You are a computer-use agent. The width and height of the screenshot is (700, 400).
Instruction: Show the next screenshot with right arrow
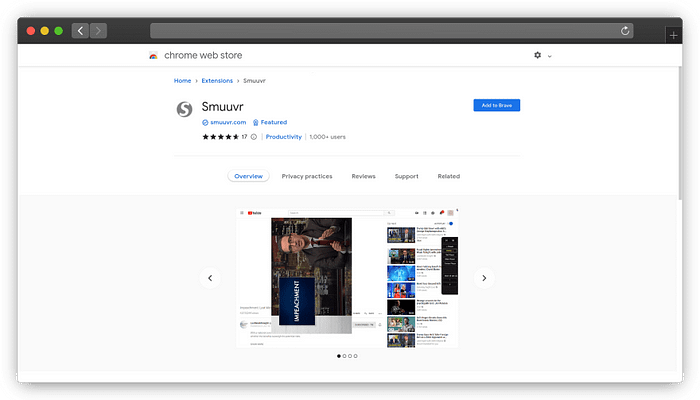(x=484, y=278)
